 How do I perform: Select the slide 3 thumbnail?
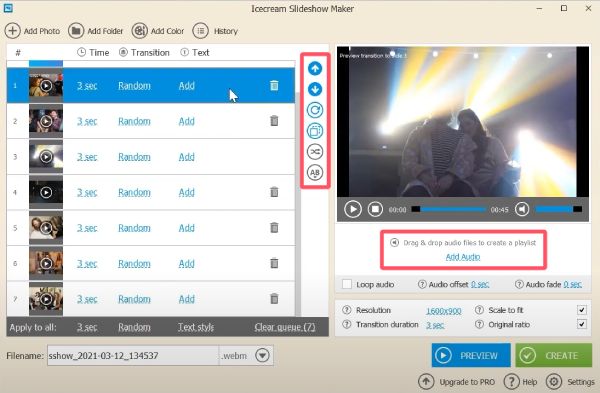click(x=46, y=157)
